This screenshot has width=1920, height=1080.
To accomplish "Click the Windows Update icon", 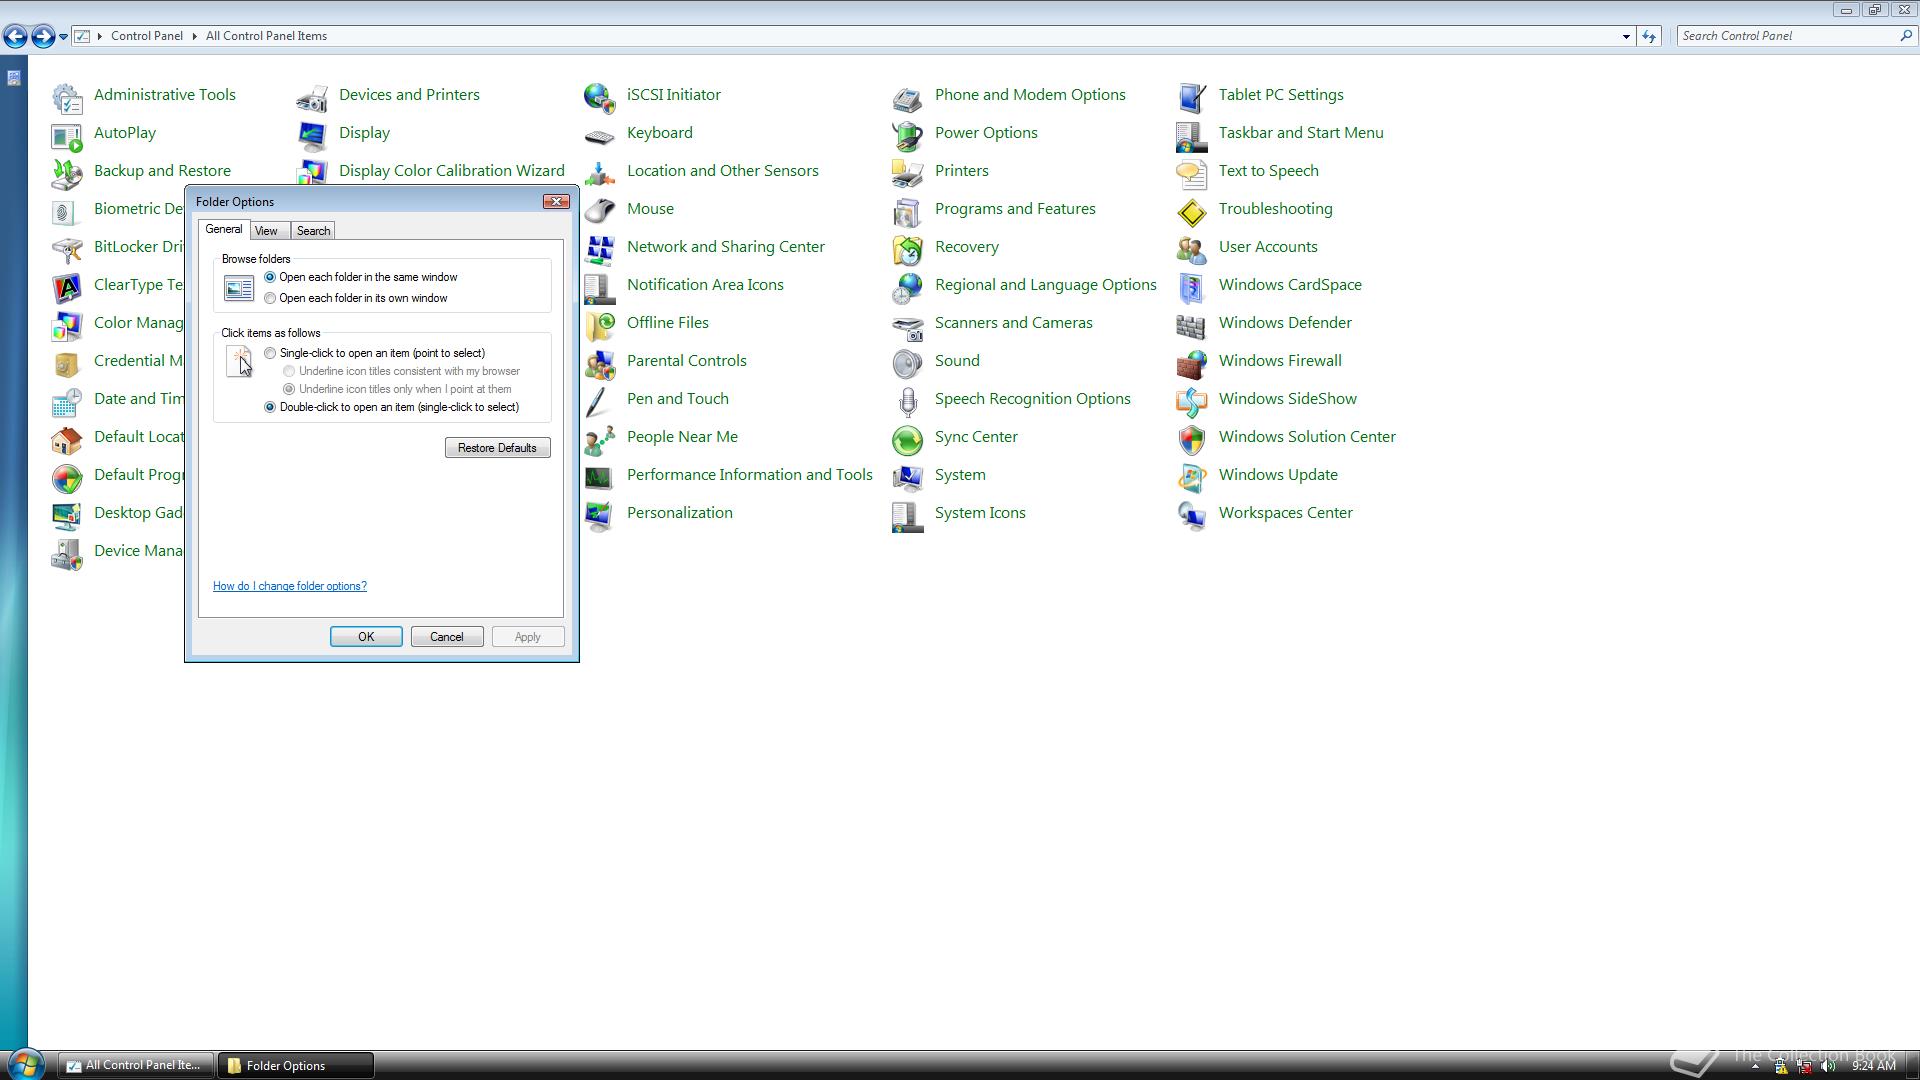I will (1192, 477).
